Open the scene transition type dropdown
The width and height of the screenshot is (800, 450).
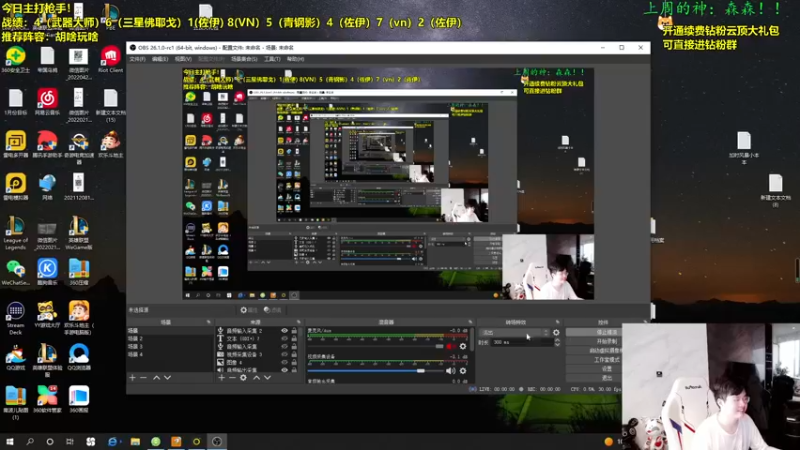click(x=515, y=333)
